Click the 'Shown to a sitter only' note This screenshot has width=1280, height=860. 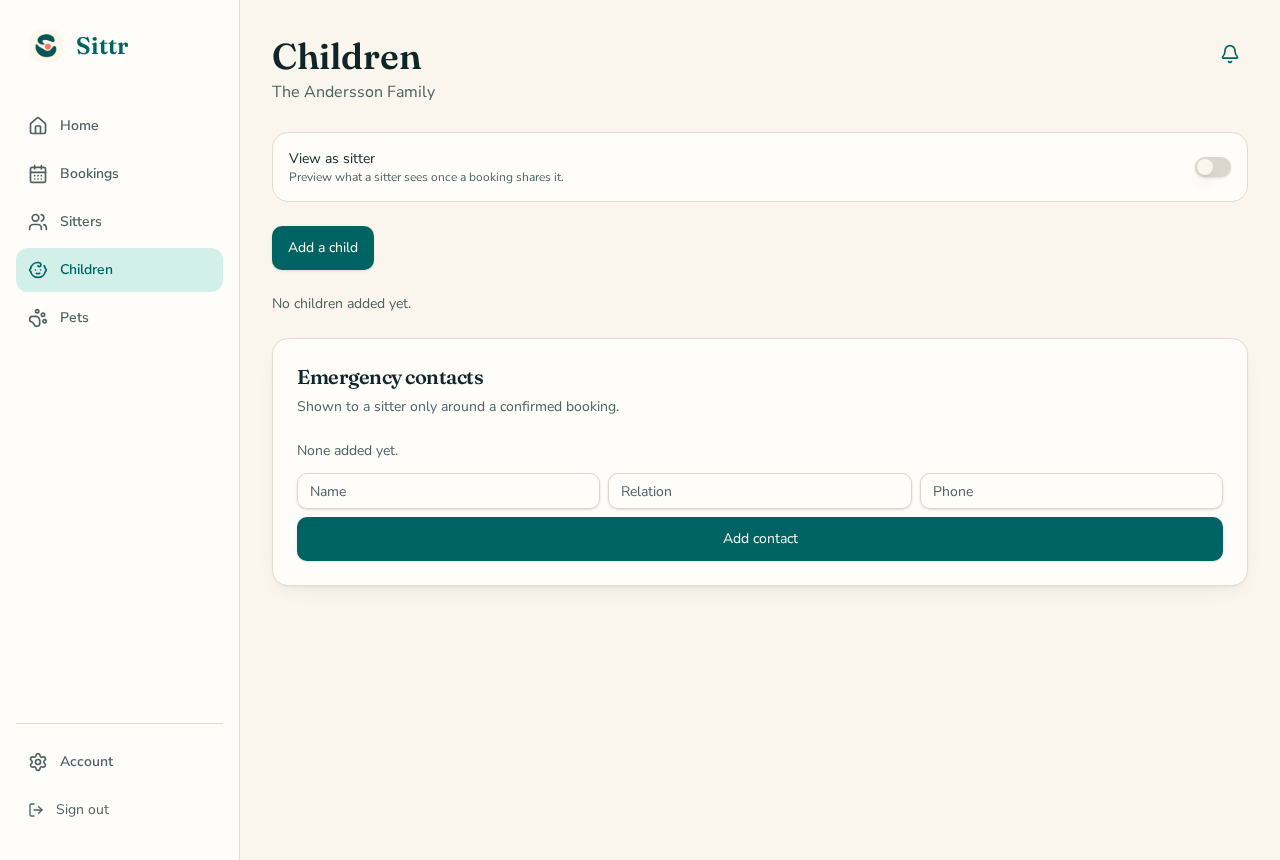coord(458,407)
